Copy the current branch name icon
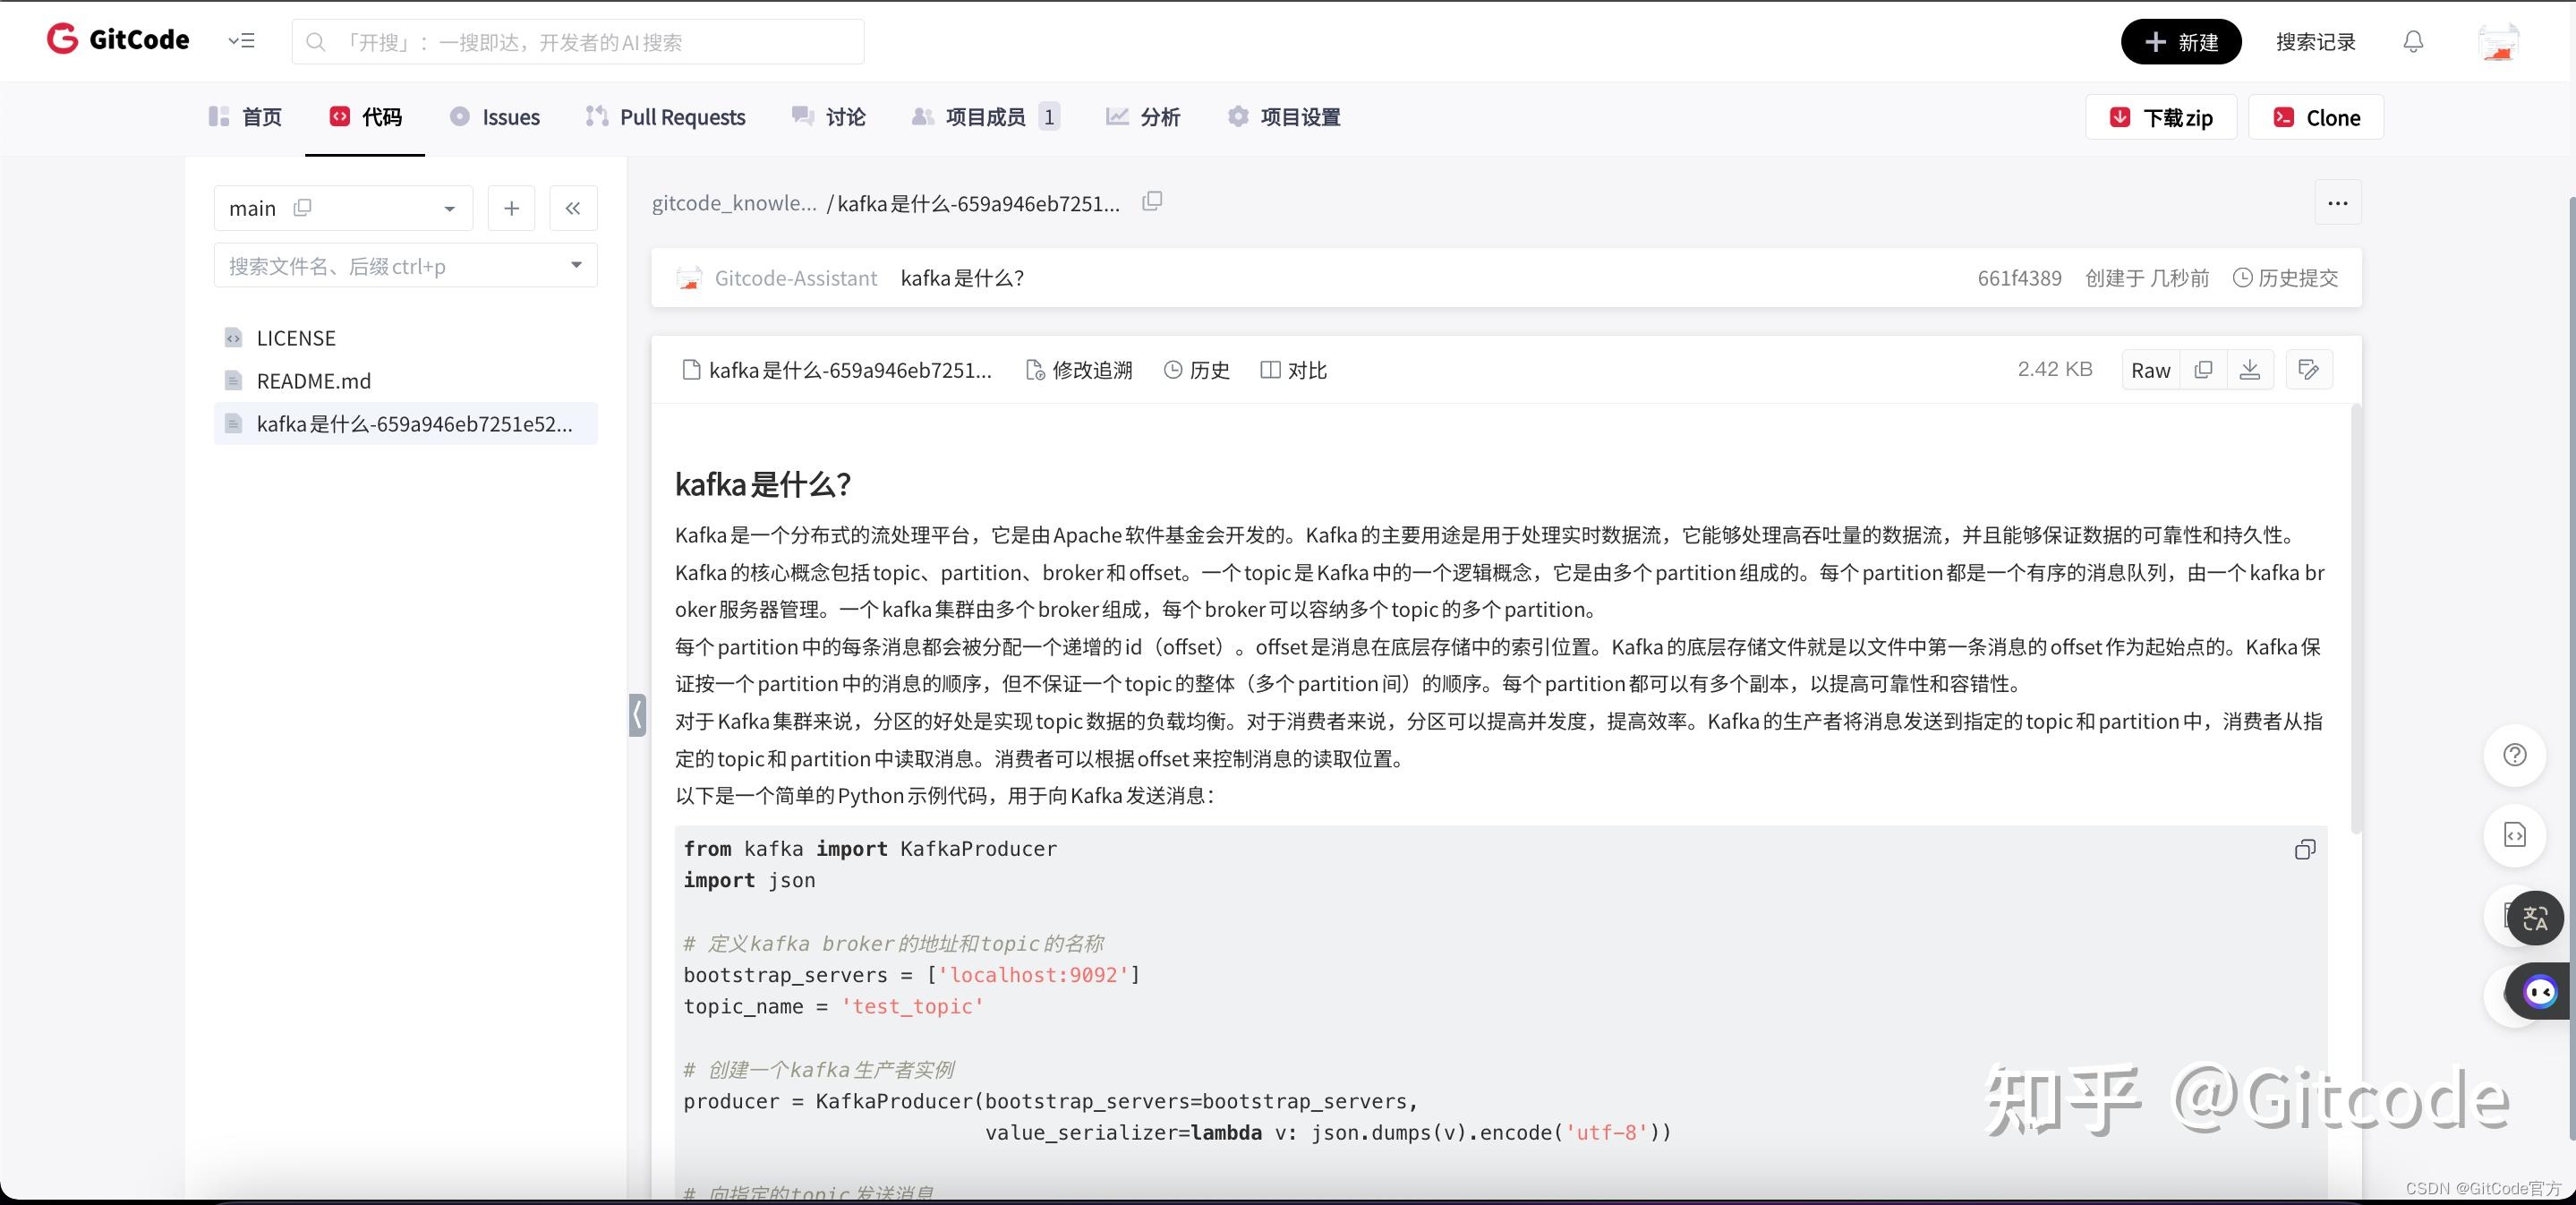The height and width of the screenshot is (1205, 2576). (x=302, y=207)
